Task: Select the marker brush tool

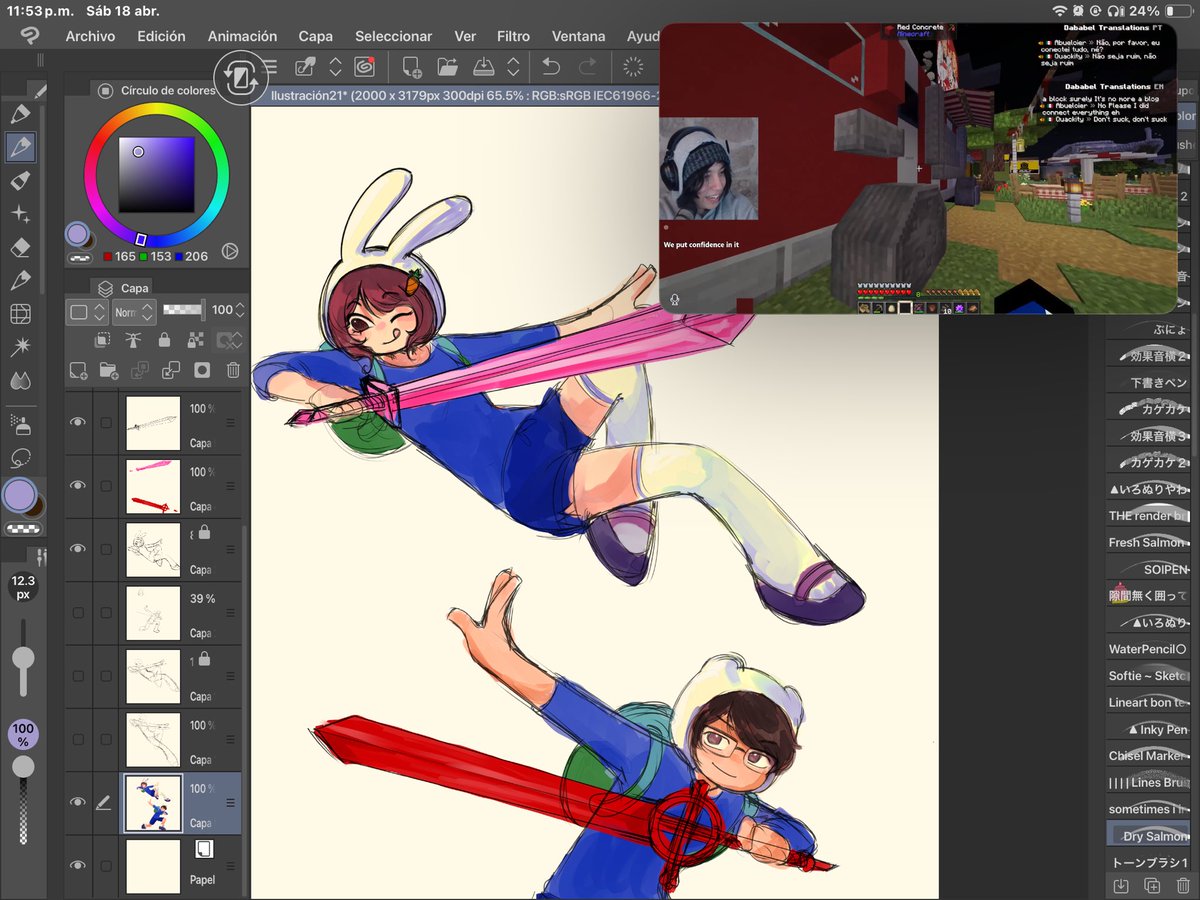Action: click(x=20, y=181)
